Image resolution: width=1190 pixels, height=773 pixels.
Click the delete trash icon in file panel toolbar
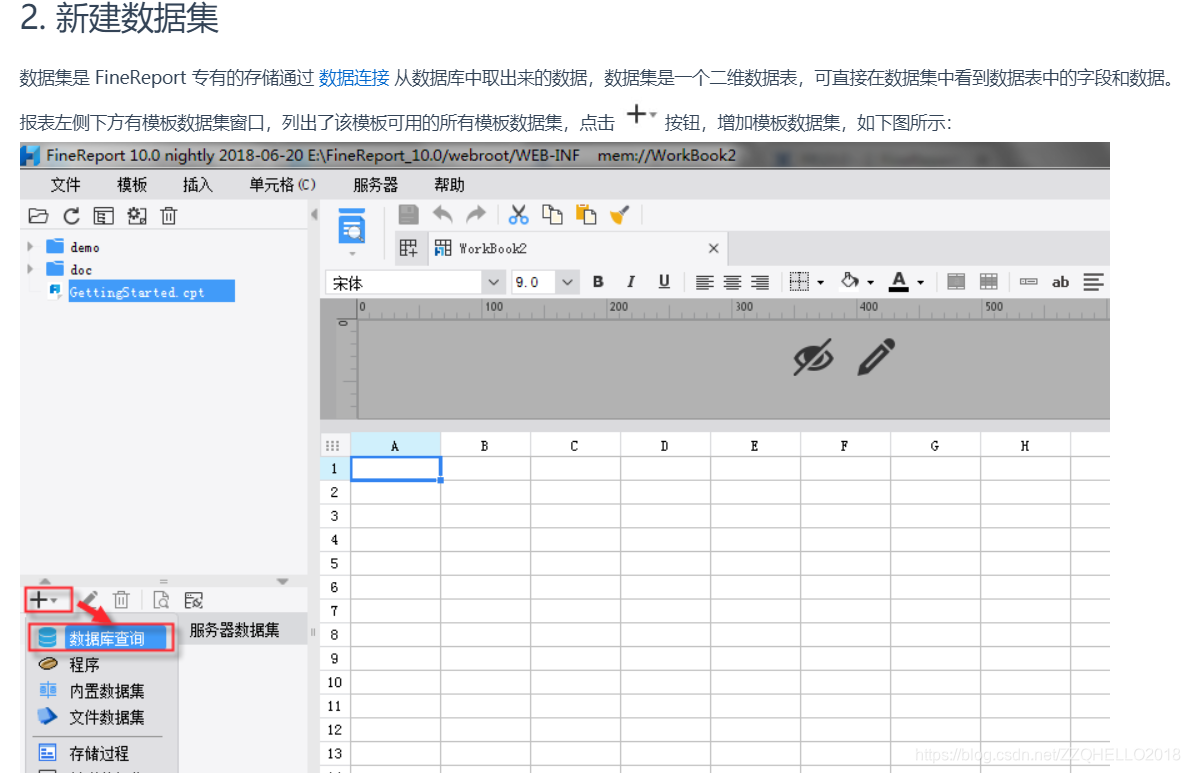[168, 216]
